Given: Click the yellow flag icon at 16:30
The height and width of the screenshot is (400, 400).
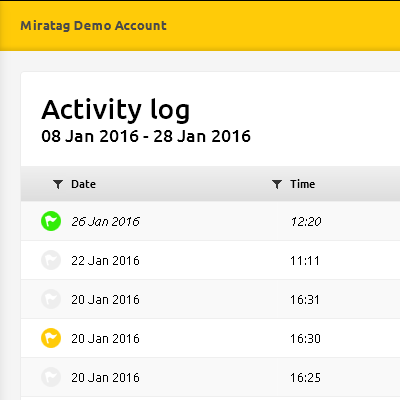Looking at the screenshot, I should (x=51, y=338).
